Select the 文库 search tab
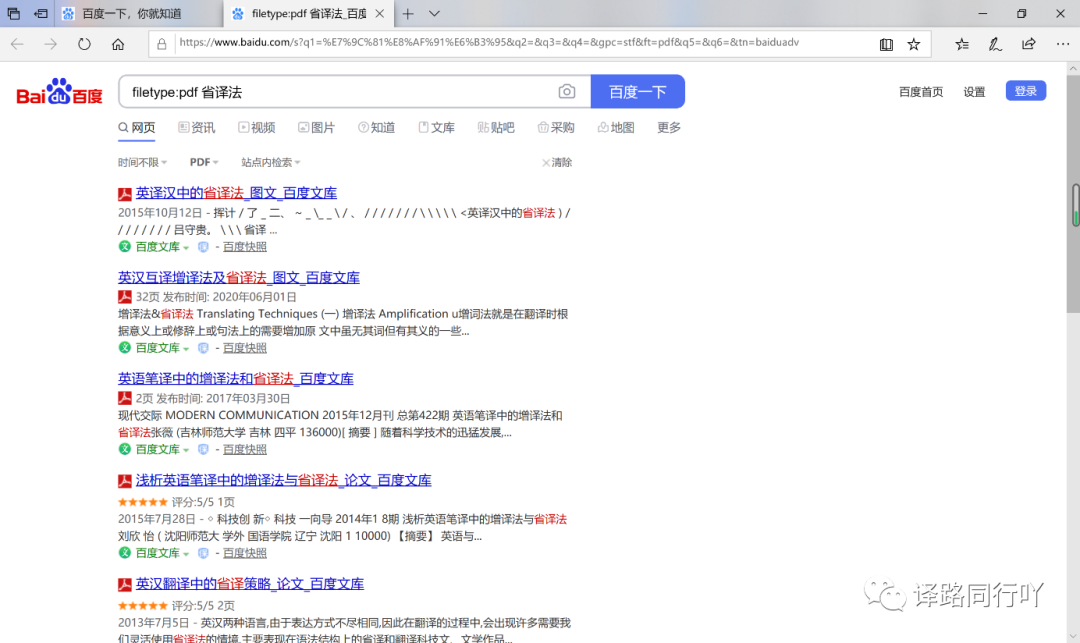Image resolution: width=1080 pixels, height=643 pixels. tap(436, 128)
